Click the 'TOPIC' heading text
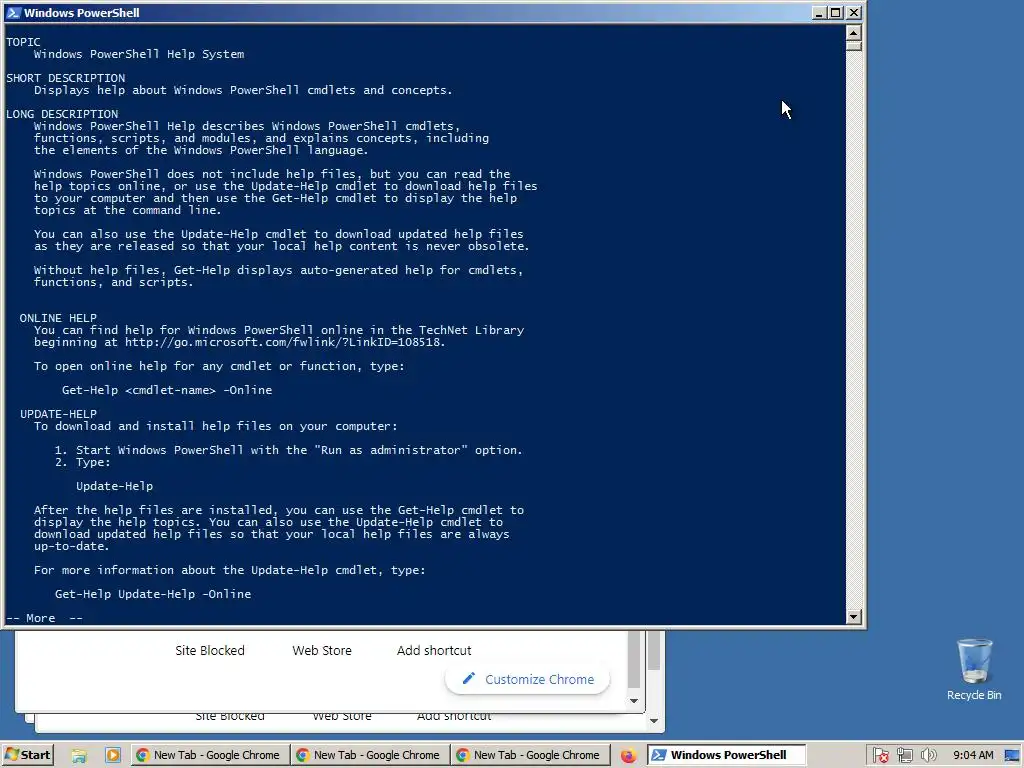Screen dimensions: 1024x768 click(24, 42)
